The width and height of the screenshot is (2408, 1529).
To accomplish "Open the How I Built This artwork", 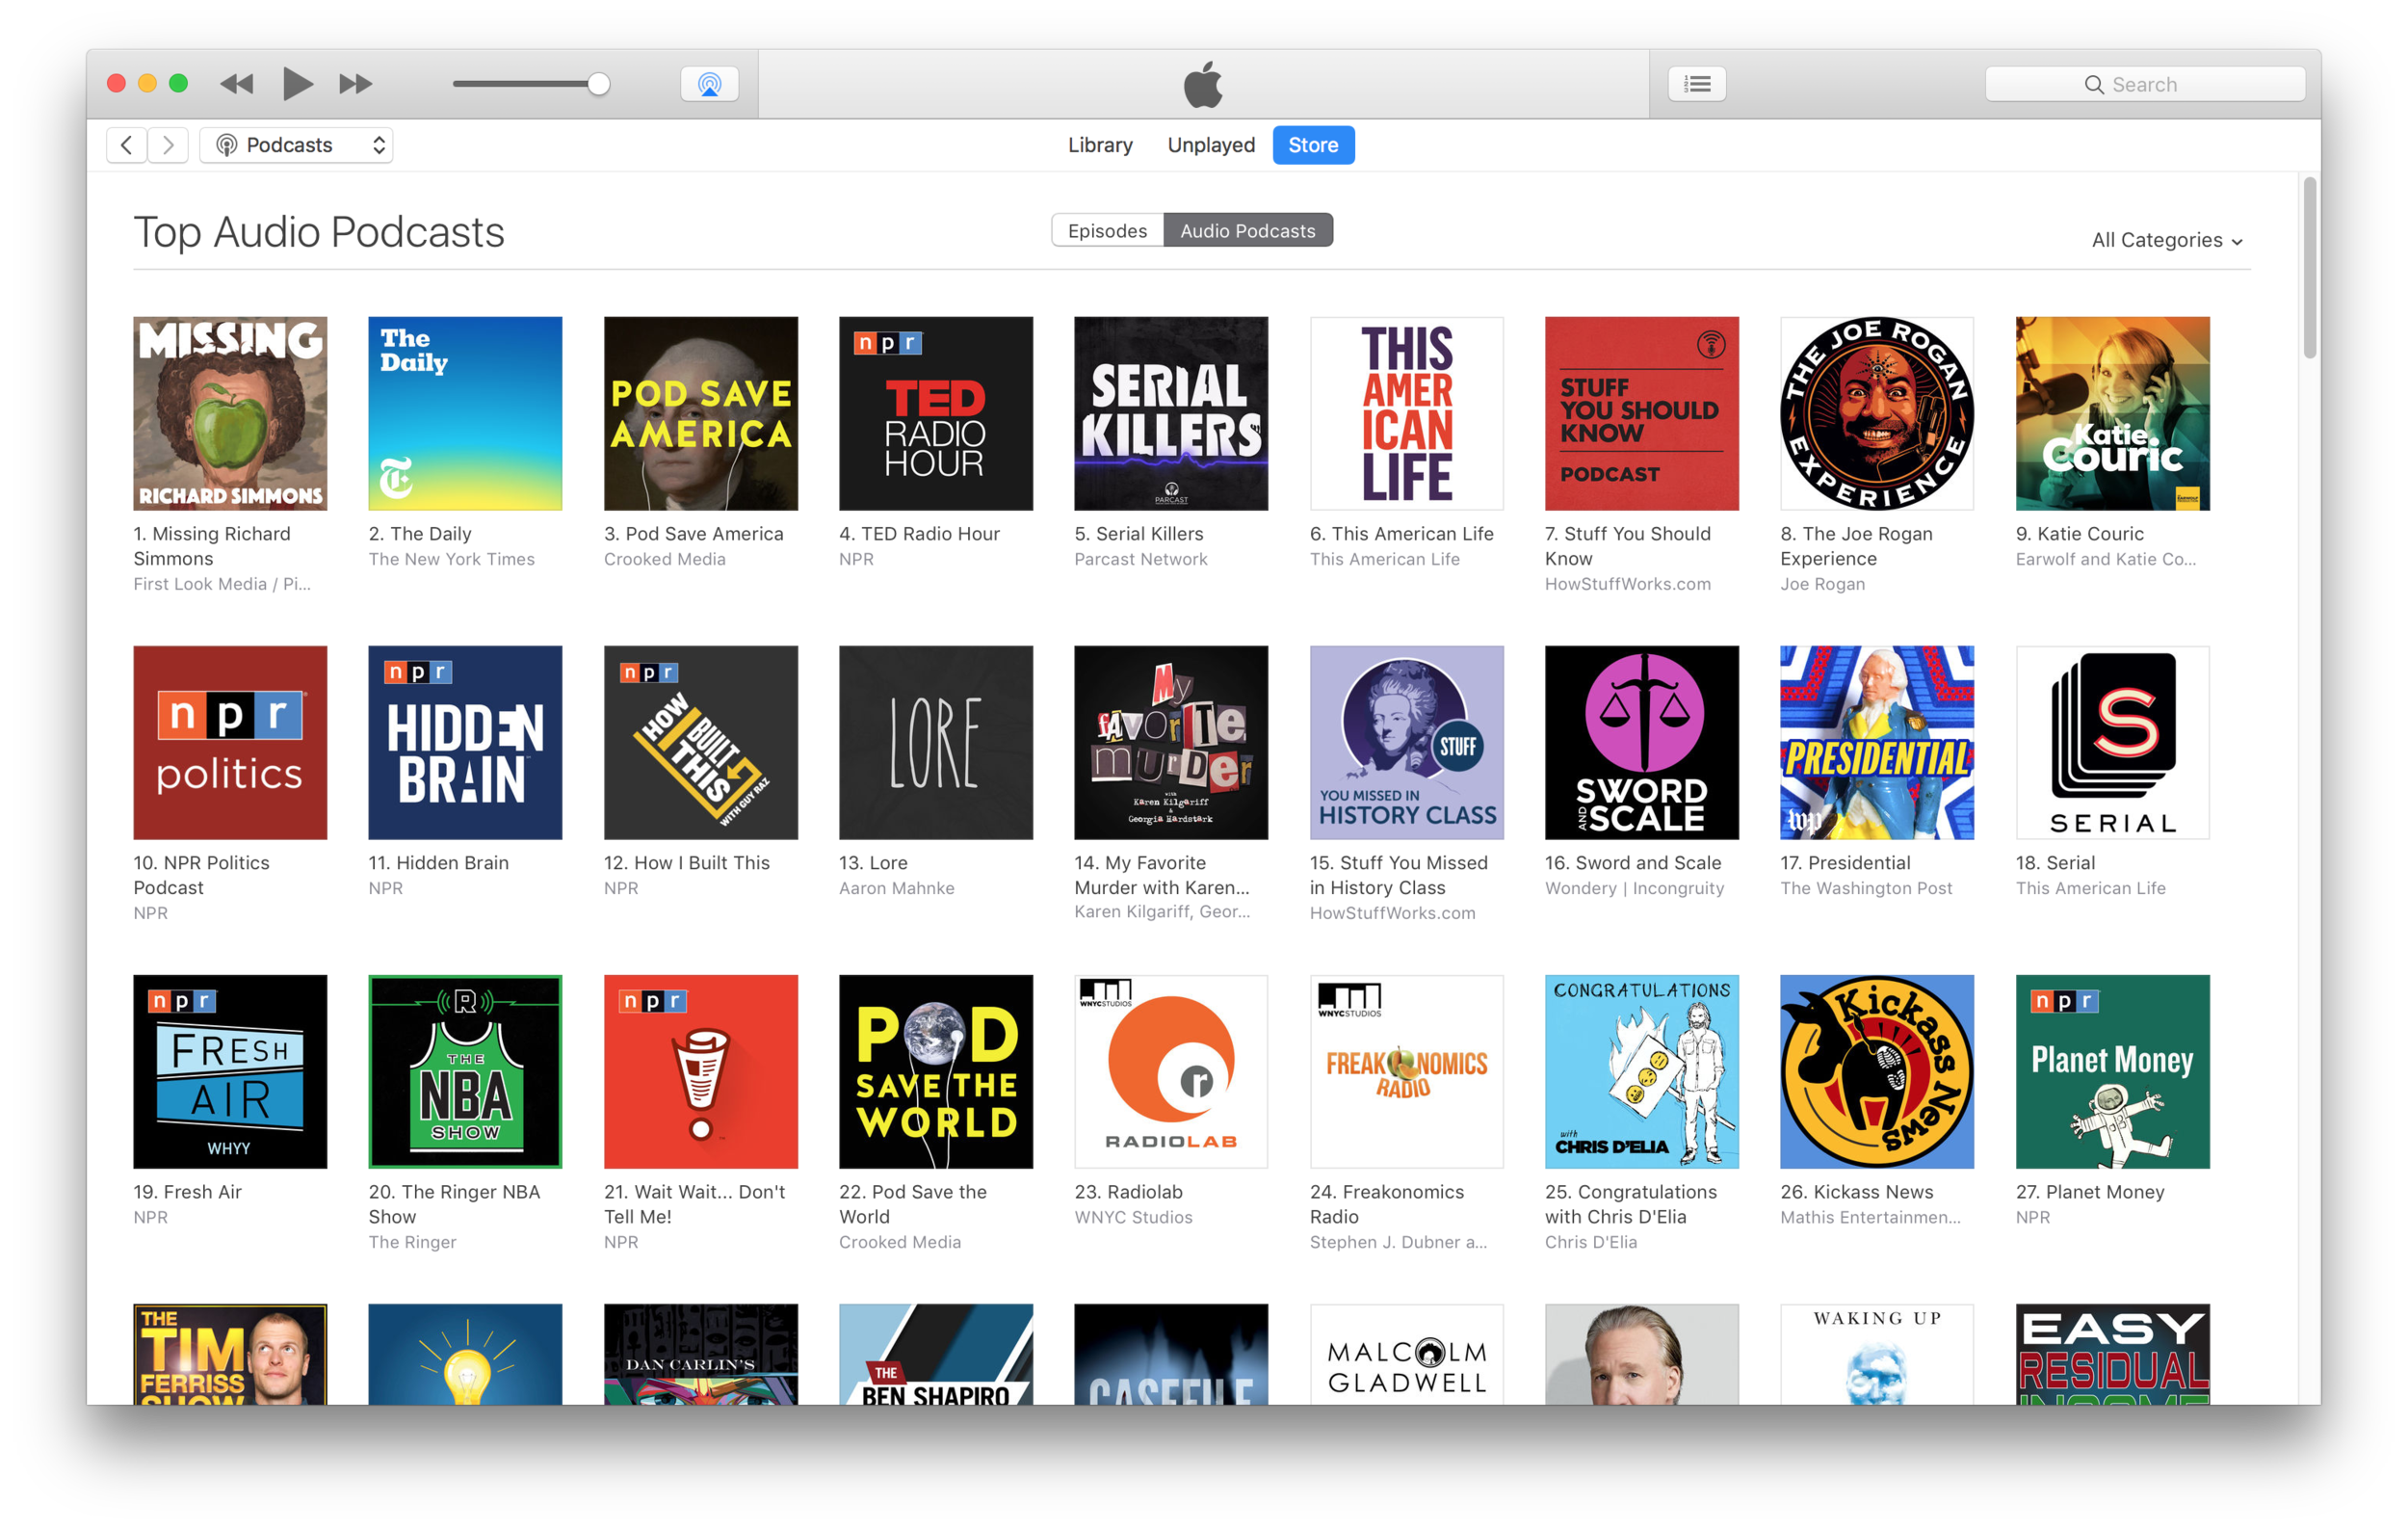I will point(701,743).
